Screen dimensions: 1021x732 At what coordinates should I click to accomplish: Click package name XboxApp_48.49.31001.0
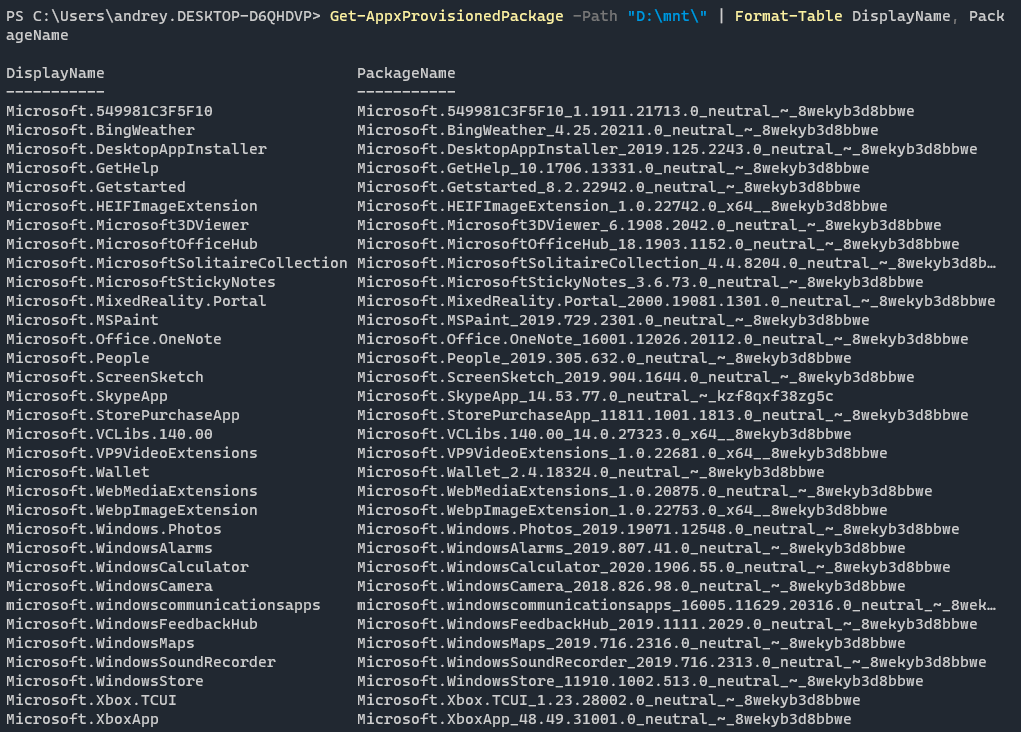click(604, 719)
